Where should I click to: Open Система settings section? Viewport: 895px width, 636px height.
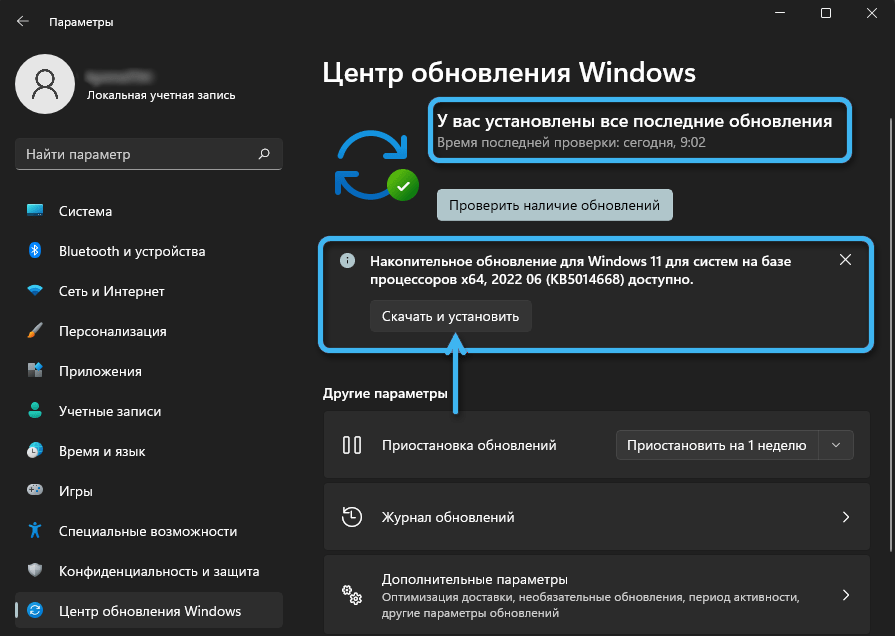tap(85, 211)
